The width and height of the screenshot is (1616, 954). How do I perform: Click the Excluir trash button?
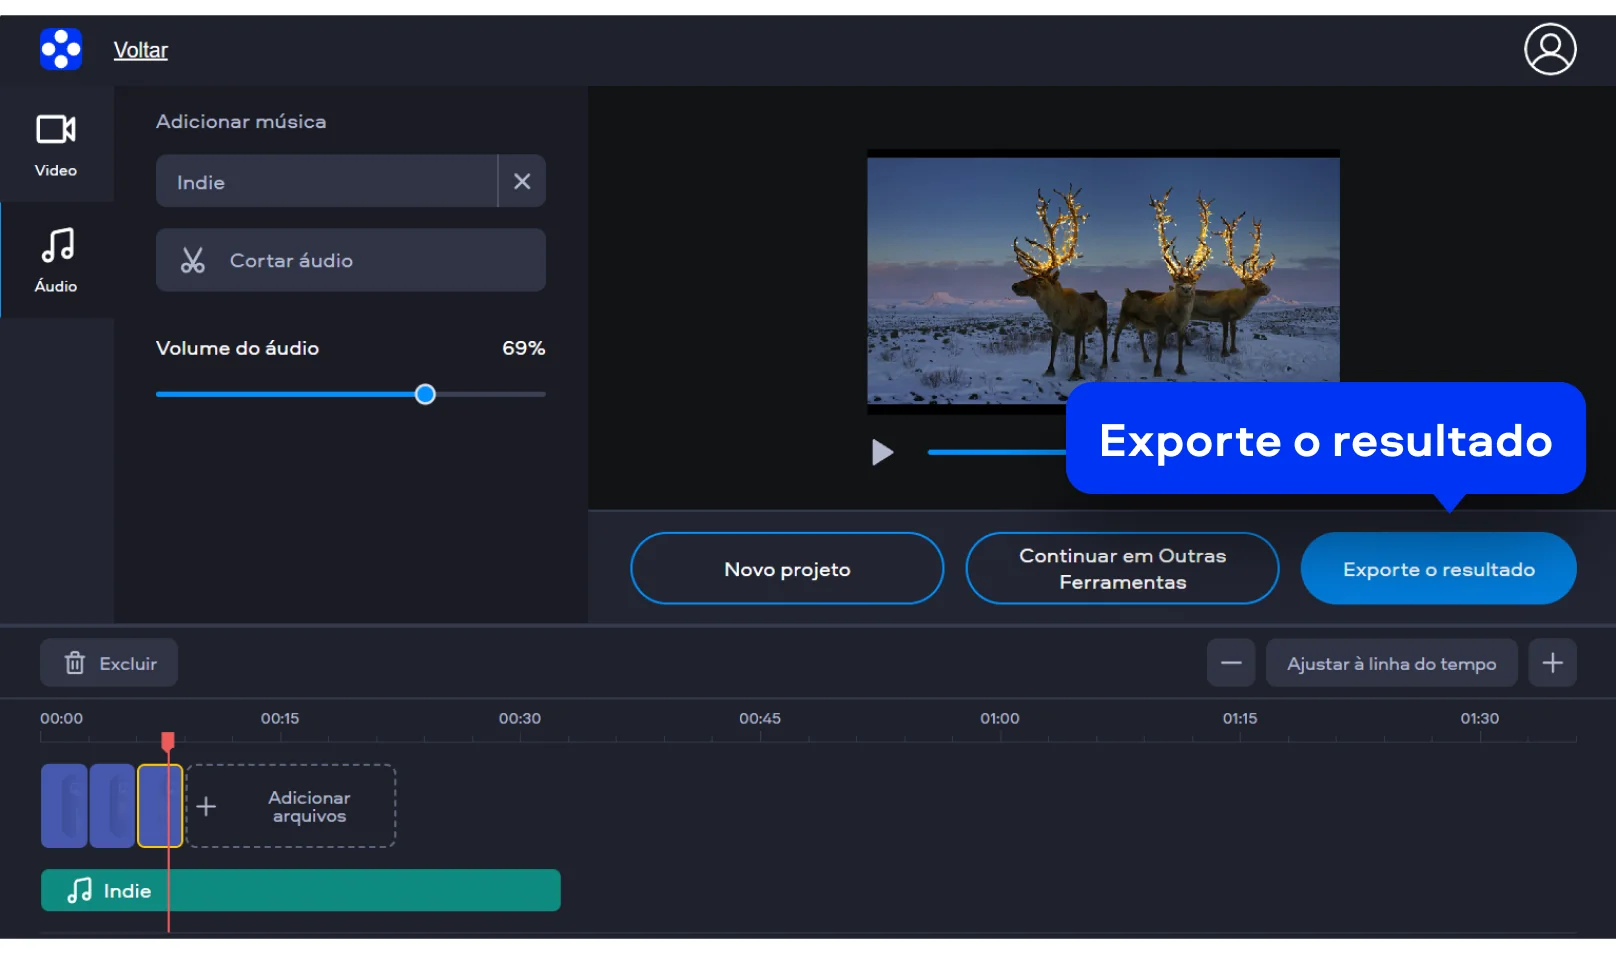click(x=109, y=663)
